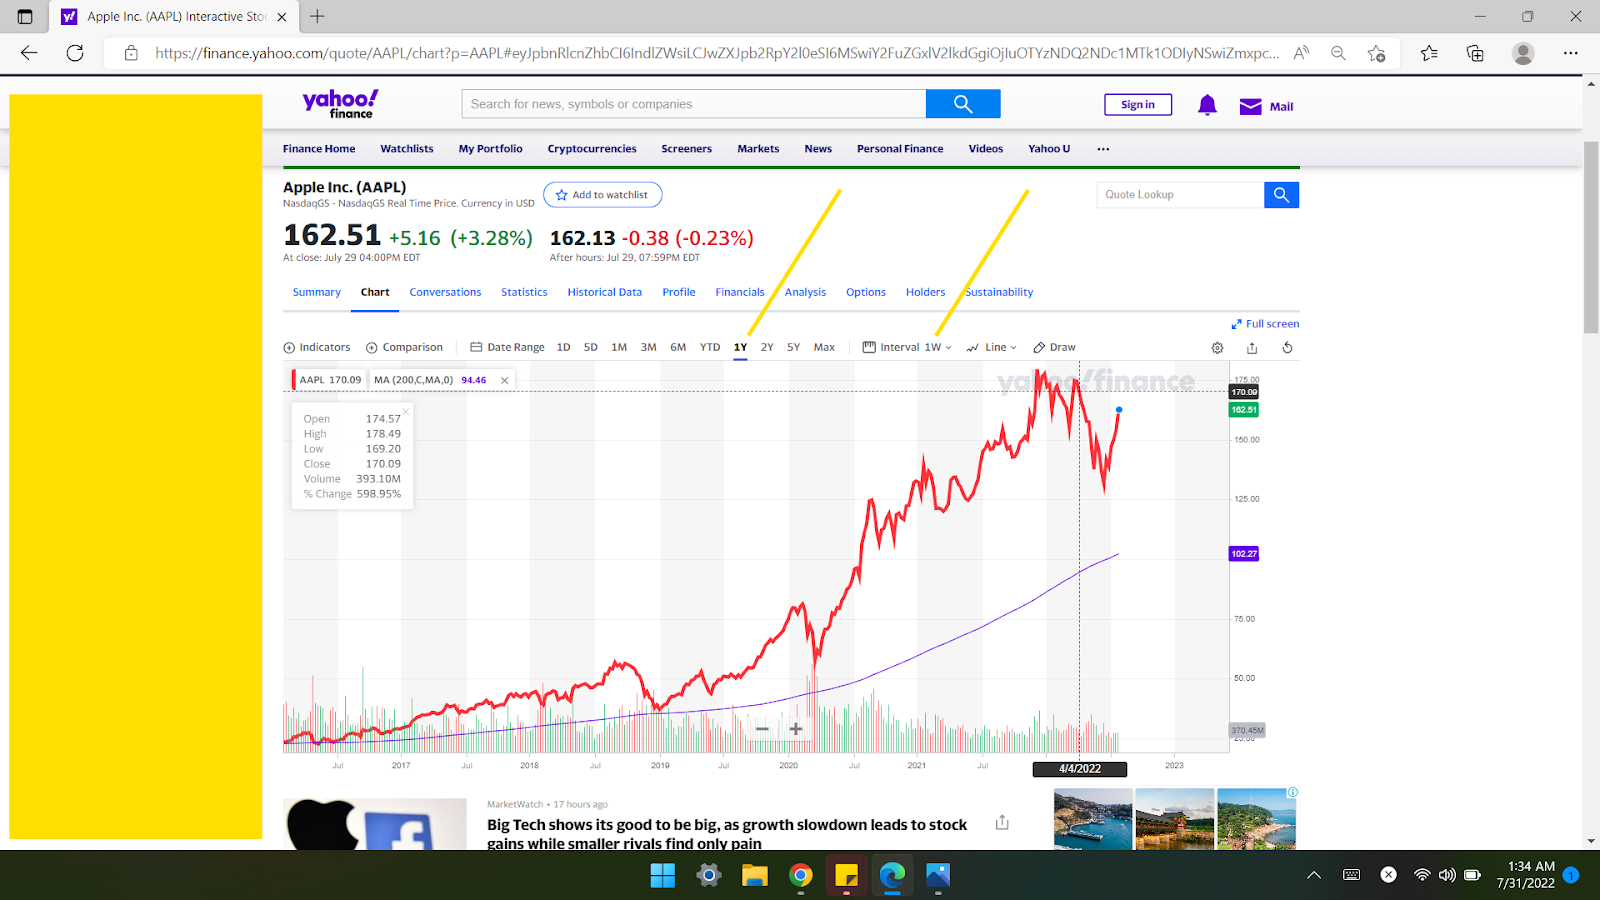Click Sign in button
1600x900 pixels.
click(x=1138, y=104)
